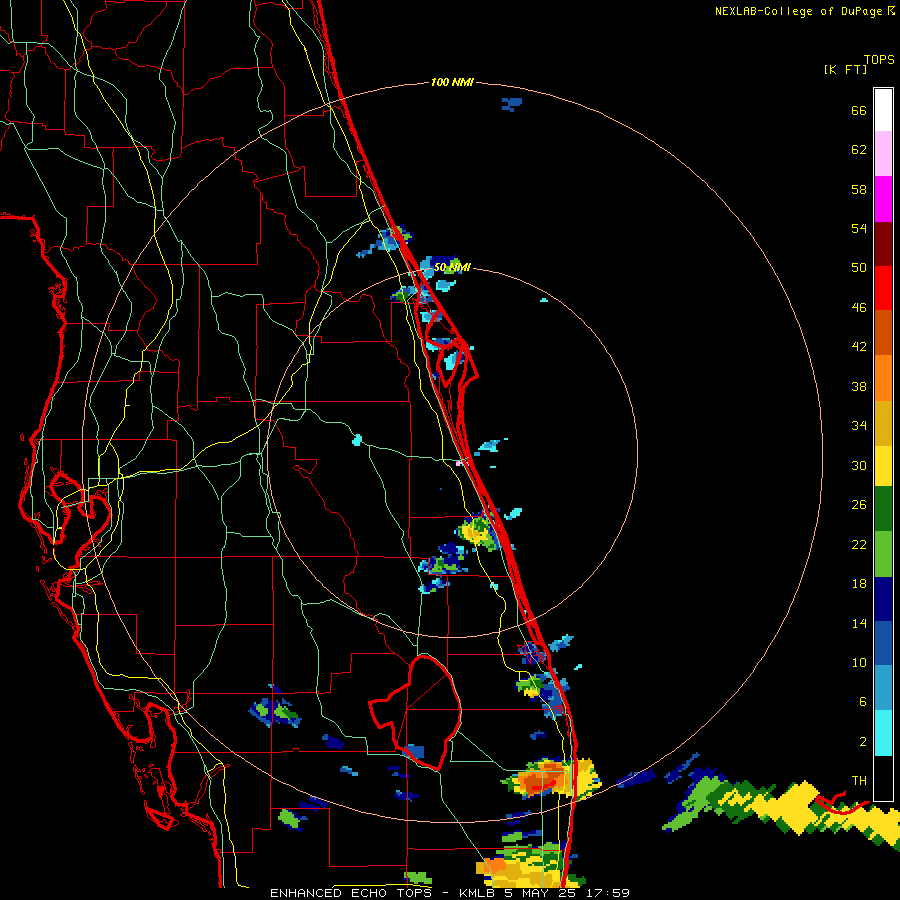
Task: Click the dark green swatch in the color scale
Action: [x=883, y=509]
